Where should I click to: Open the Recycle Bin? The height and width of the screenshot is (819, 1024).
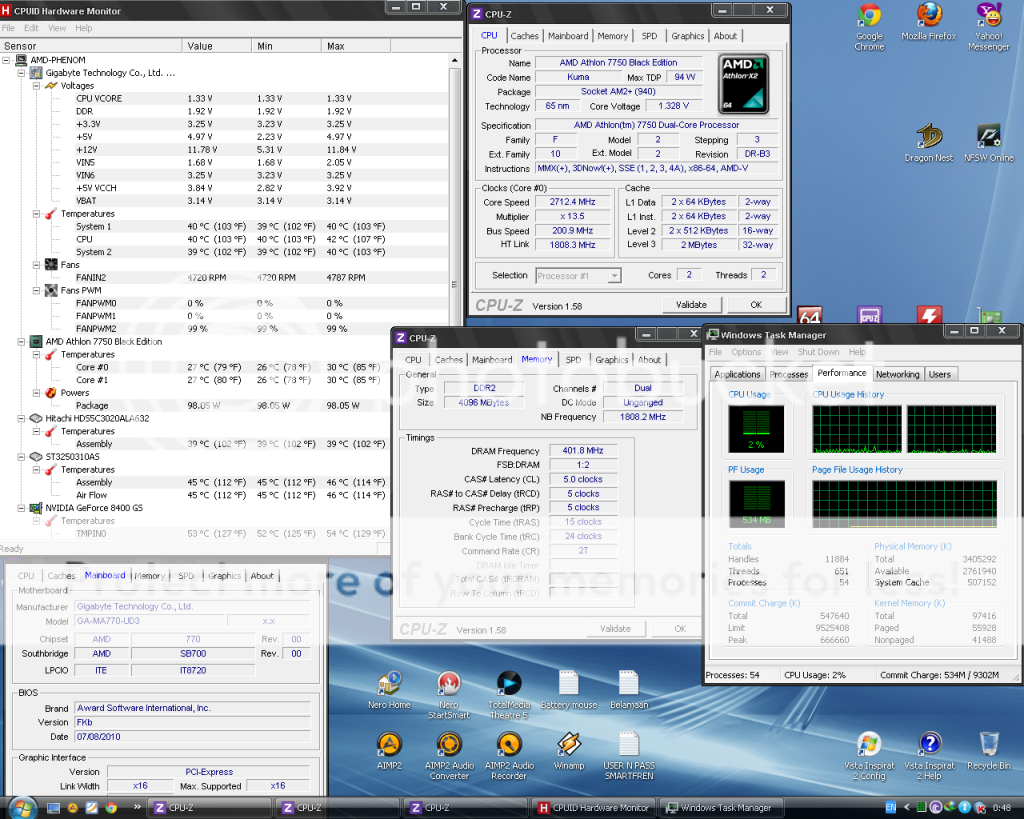point(989,751)
